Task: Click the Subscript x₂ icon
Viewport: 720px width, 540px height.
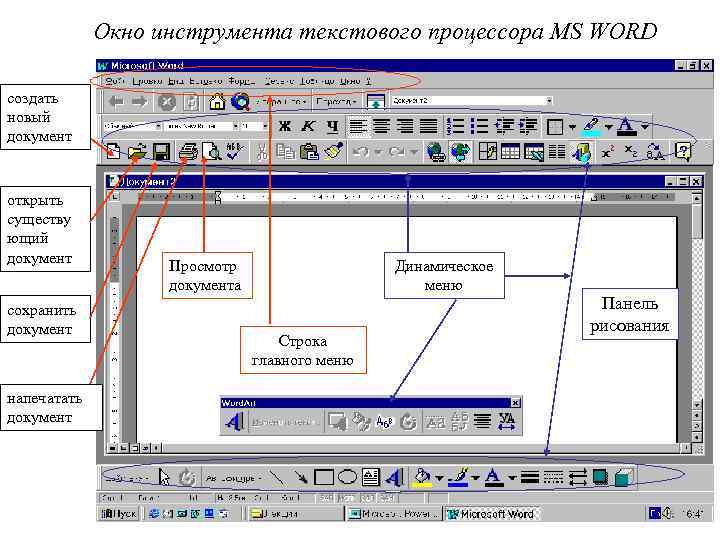Action: click(631, 151)
